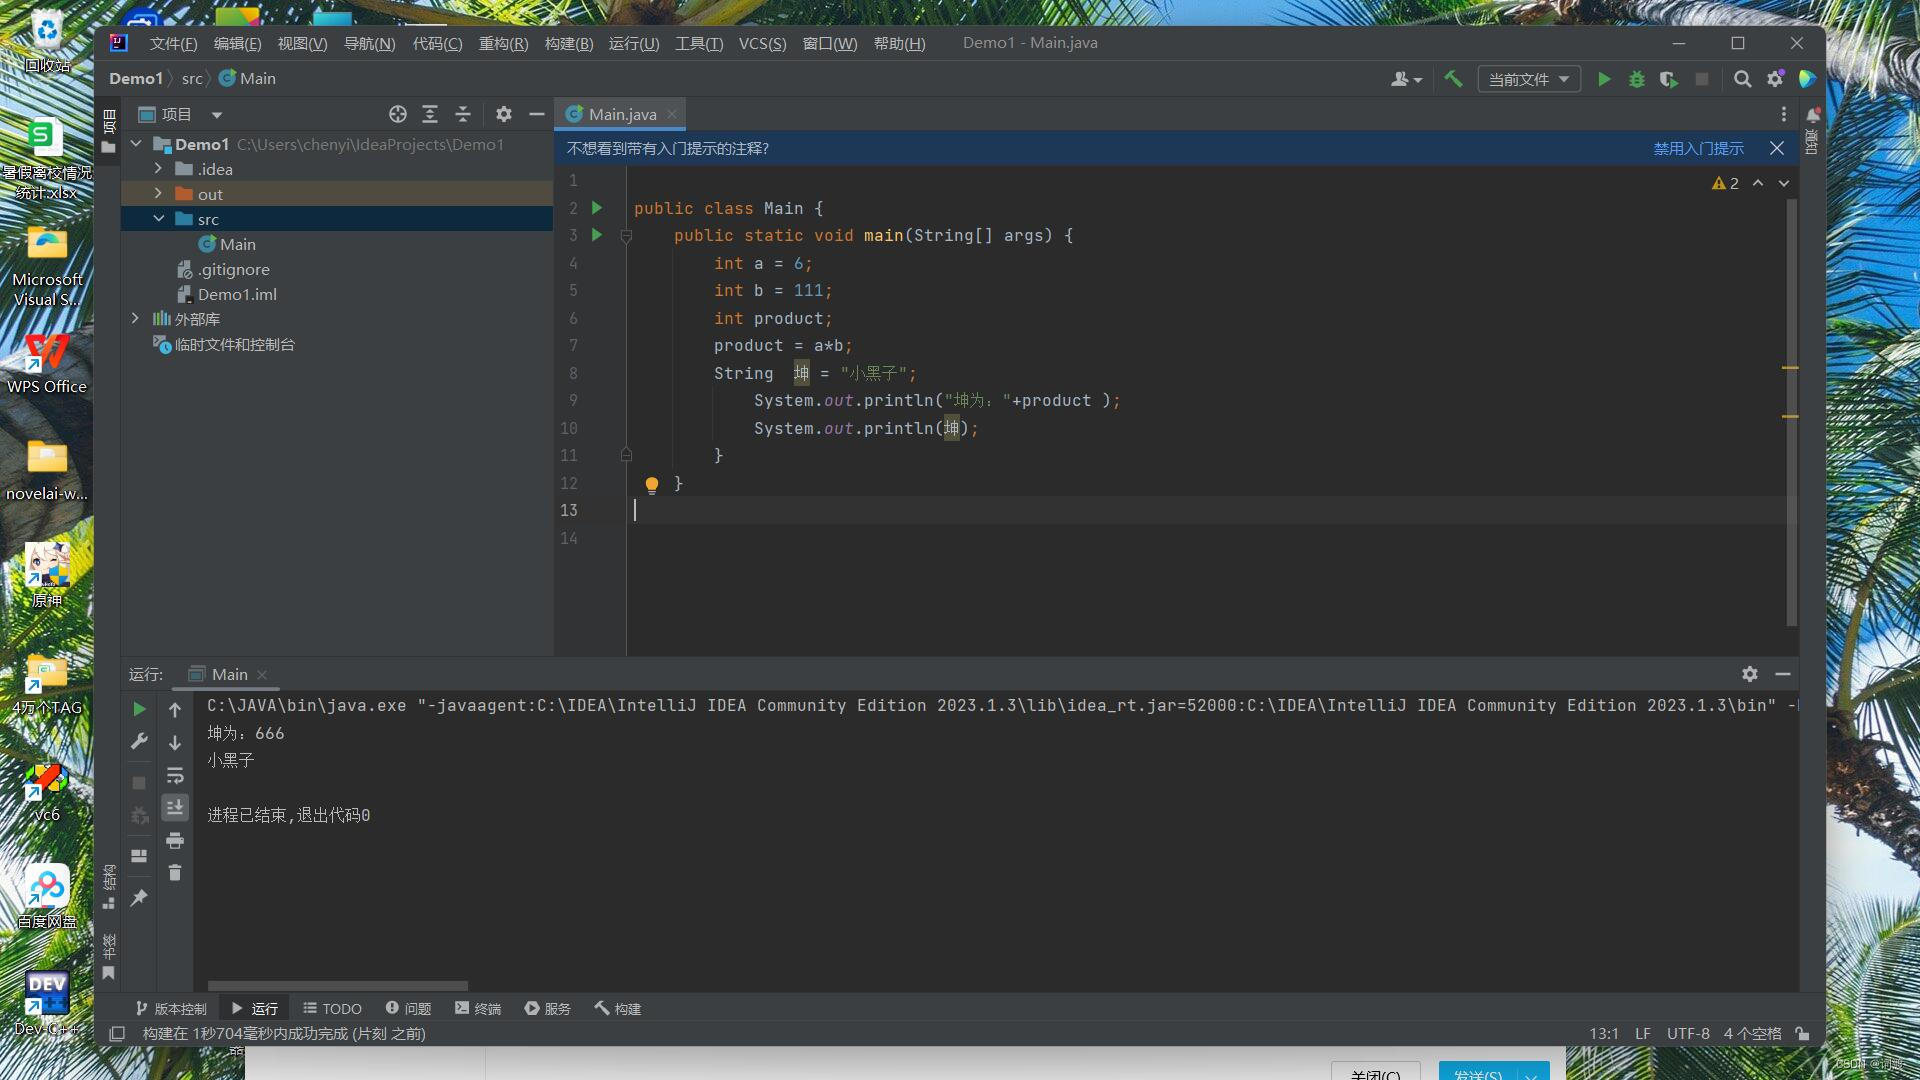
Task: Collapse the src folder node
Action: [158, 219]
